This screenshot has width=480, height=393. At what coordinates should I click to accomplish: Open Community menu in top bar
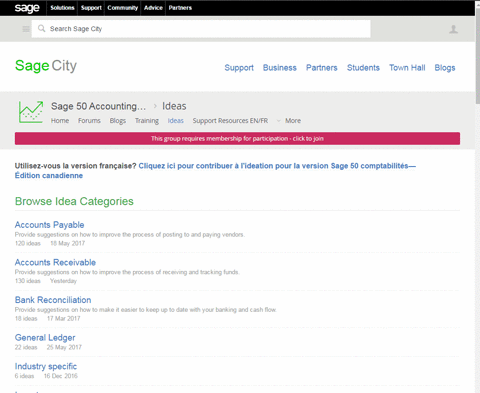[x=122, y=8]
